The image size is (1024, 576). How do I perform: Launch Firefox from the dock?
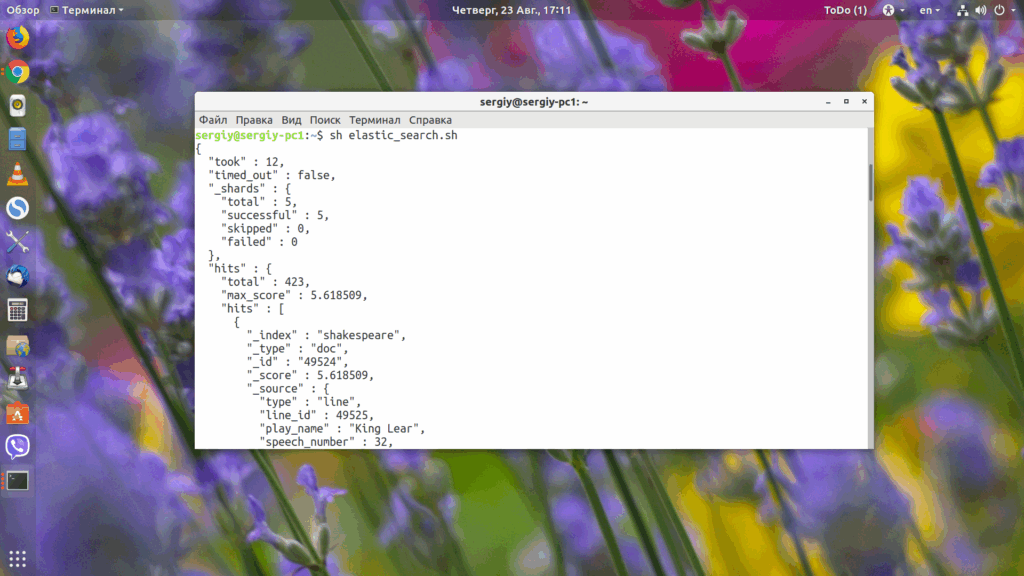coord(18,37)
